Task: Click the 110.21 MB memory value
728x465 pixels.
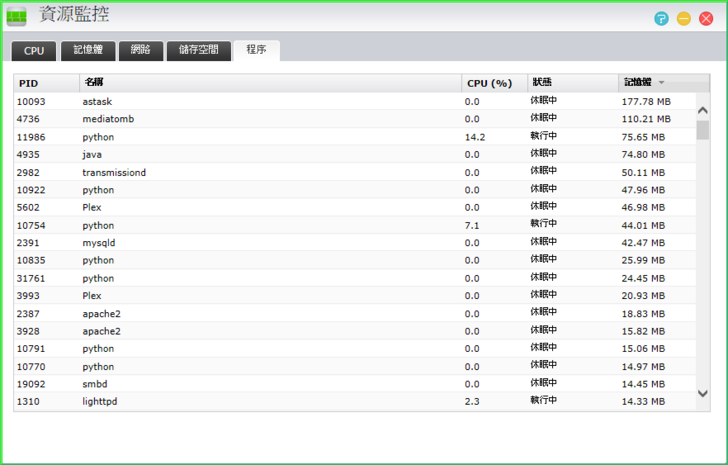Action: 646,119
